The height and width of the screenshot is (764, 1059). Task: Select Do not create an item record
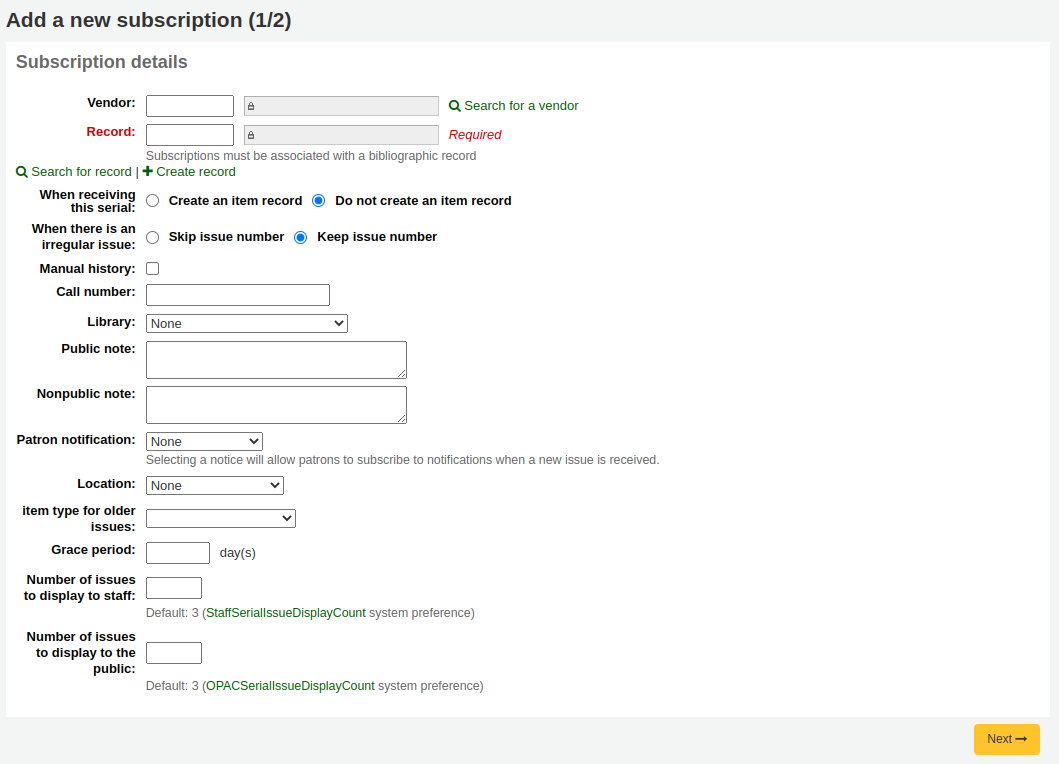(x=318, y=200)
